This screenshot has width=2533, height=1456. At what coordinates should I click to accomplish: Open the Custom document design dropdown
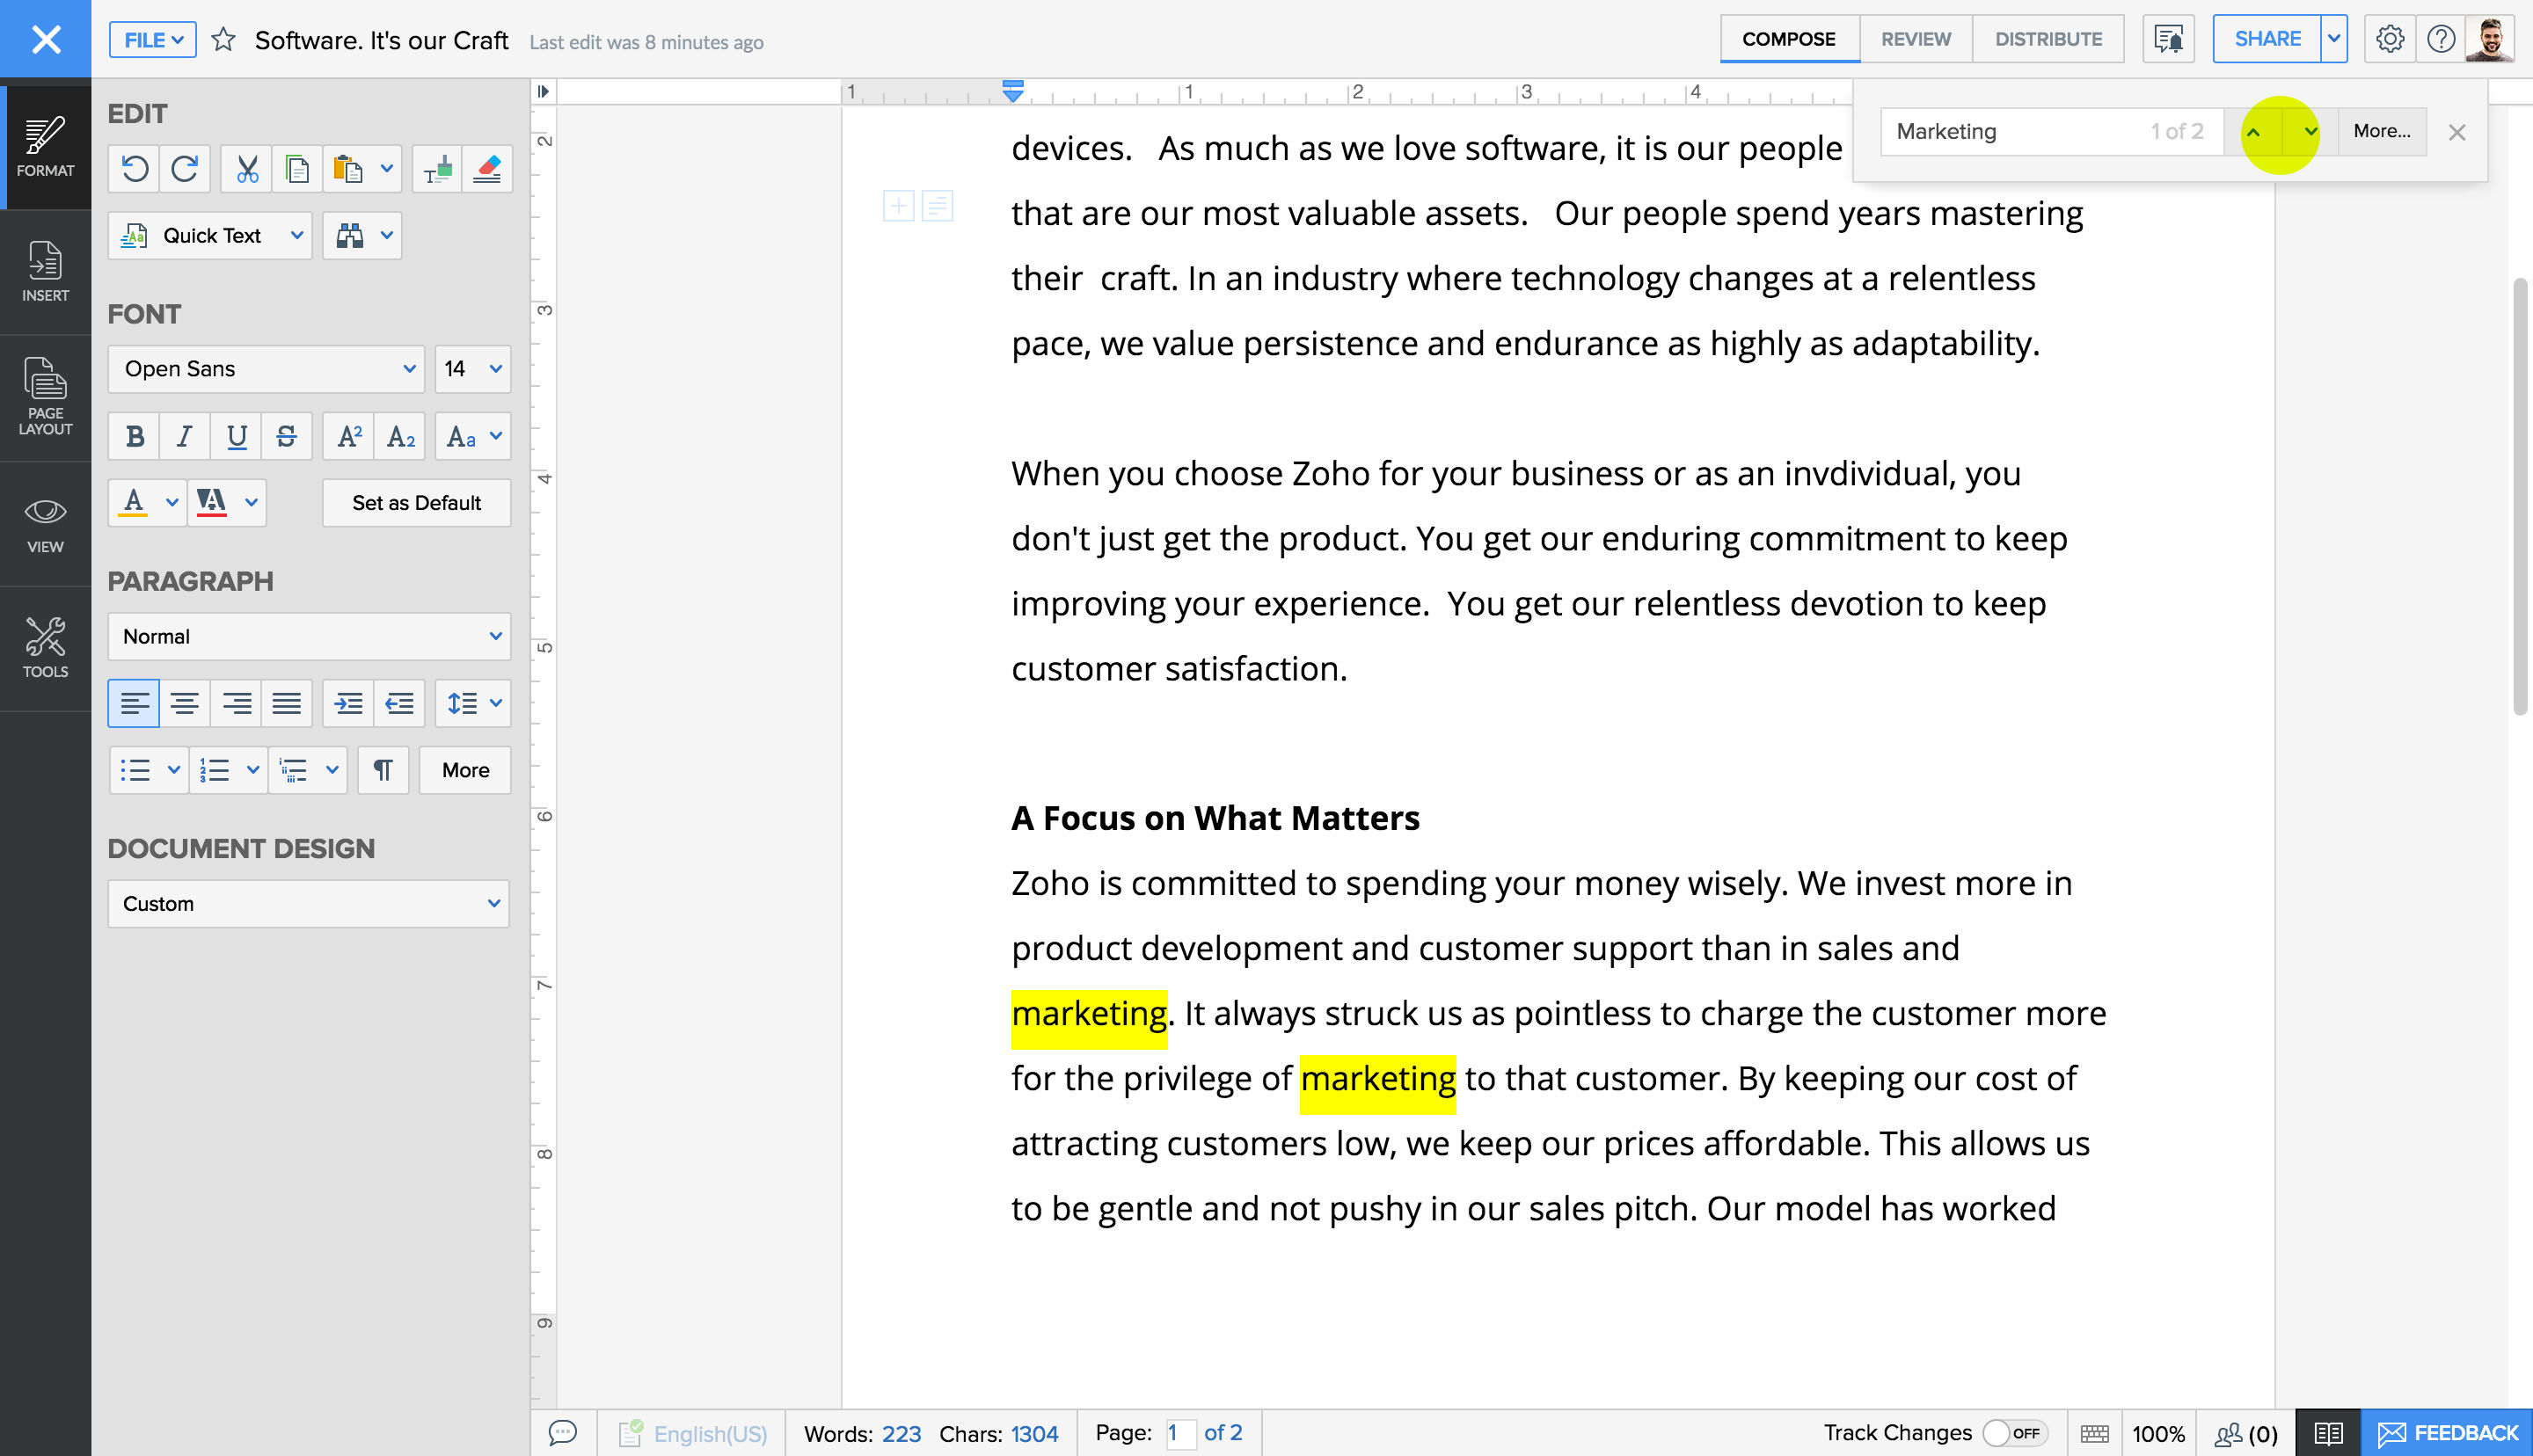tap(308, 903)
